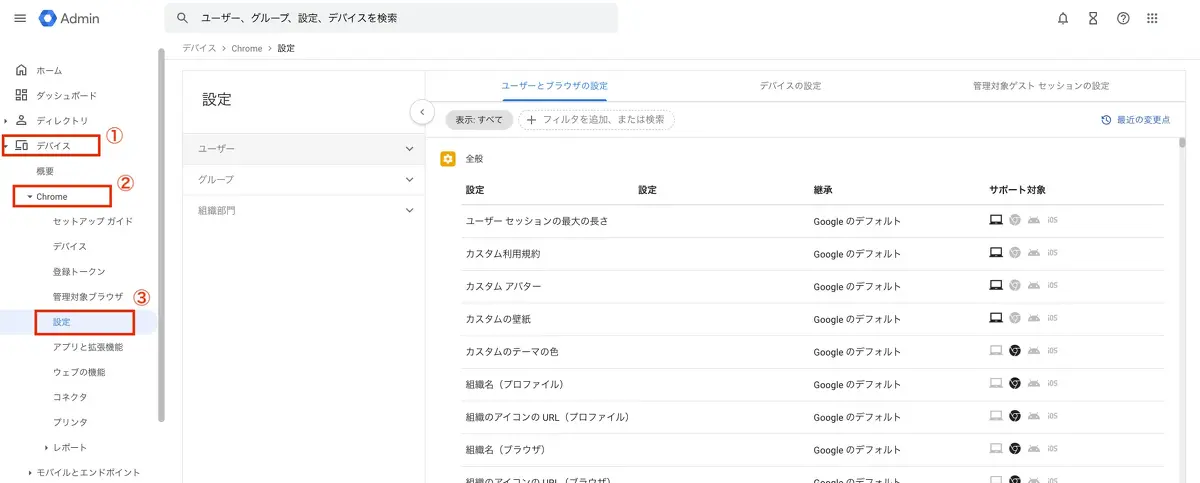Click the 最近の変更点 link
1200x483 pixels.
1144,120
